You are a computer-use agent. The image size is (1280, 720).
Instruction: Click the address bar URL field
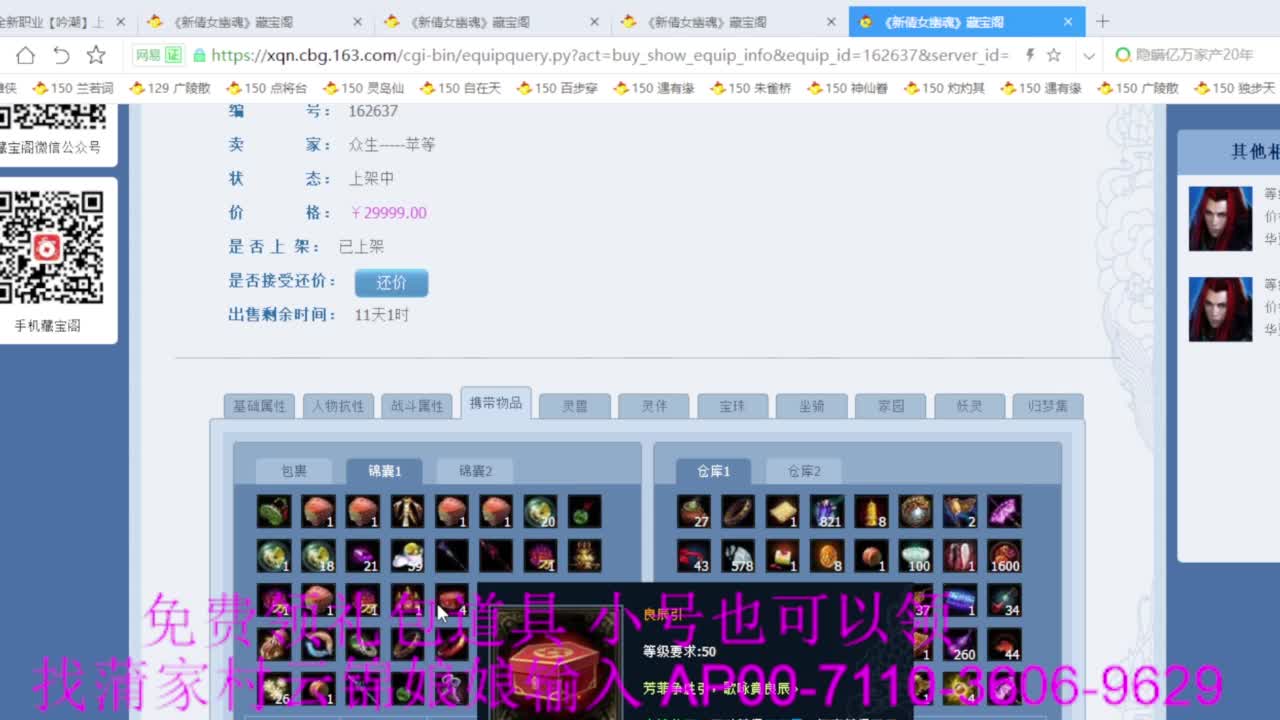click(610, 56)
